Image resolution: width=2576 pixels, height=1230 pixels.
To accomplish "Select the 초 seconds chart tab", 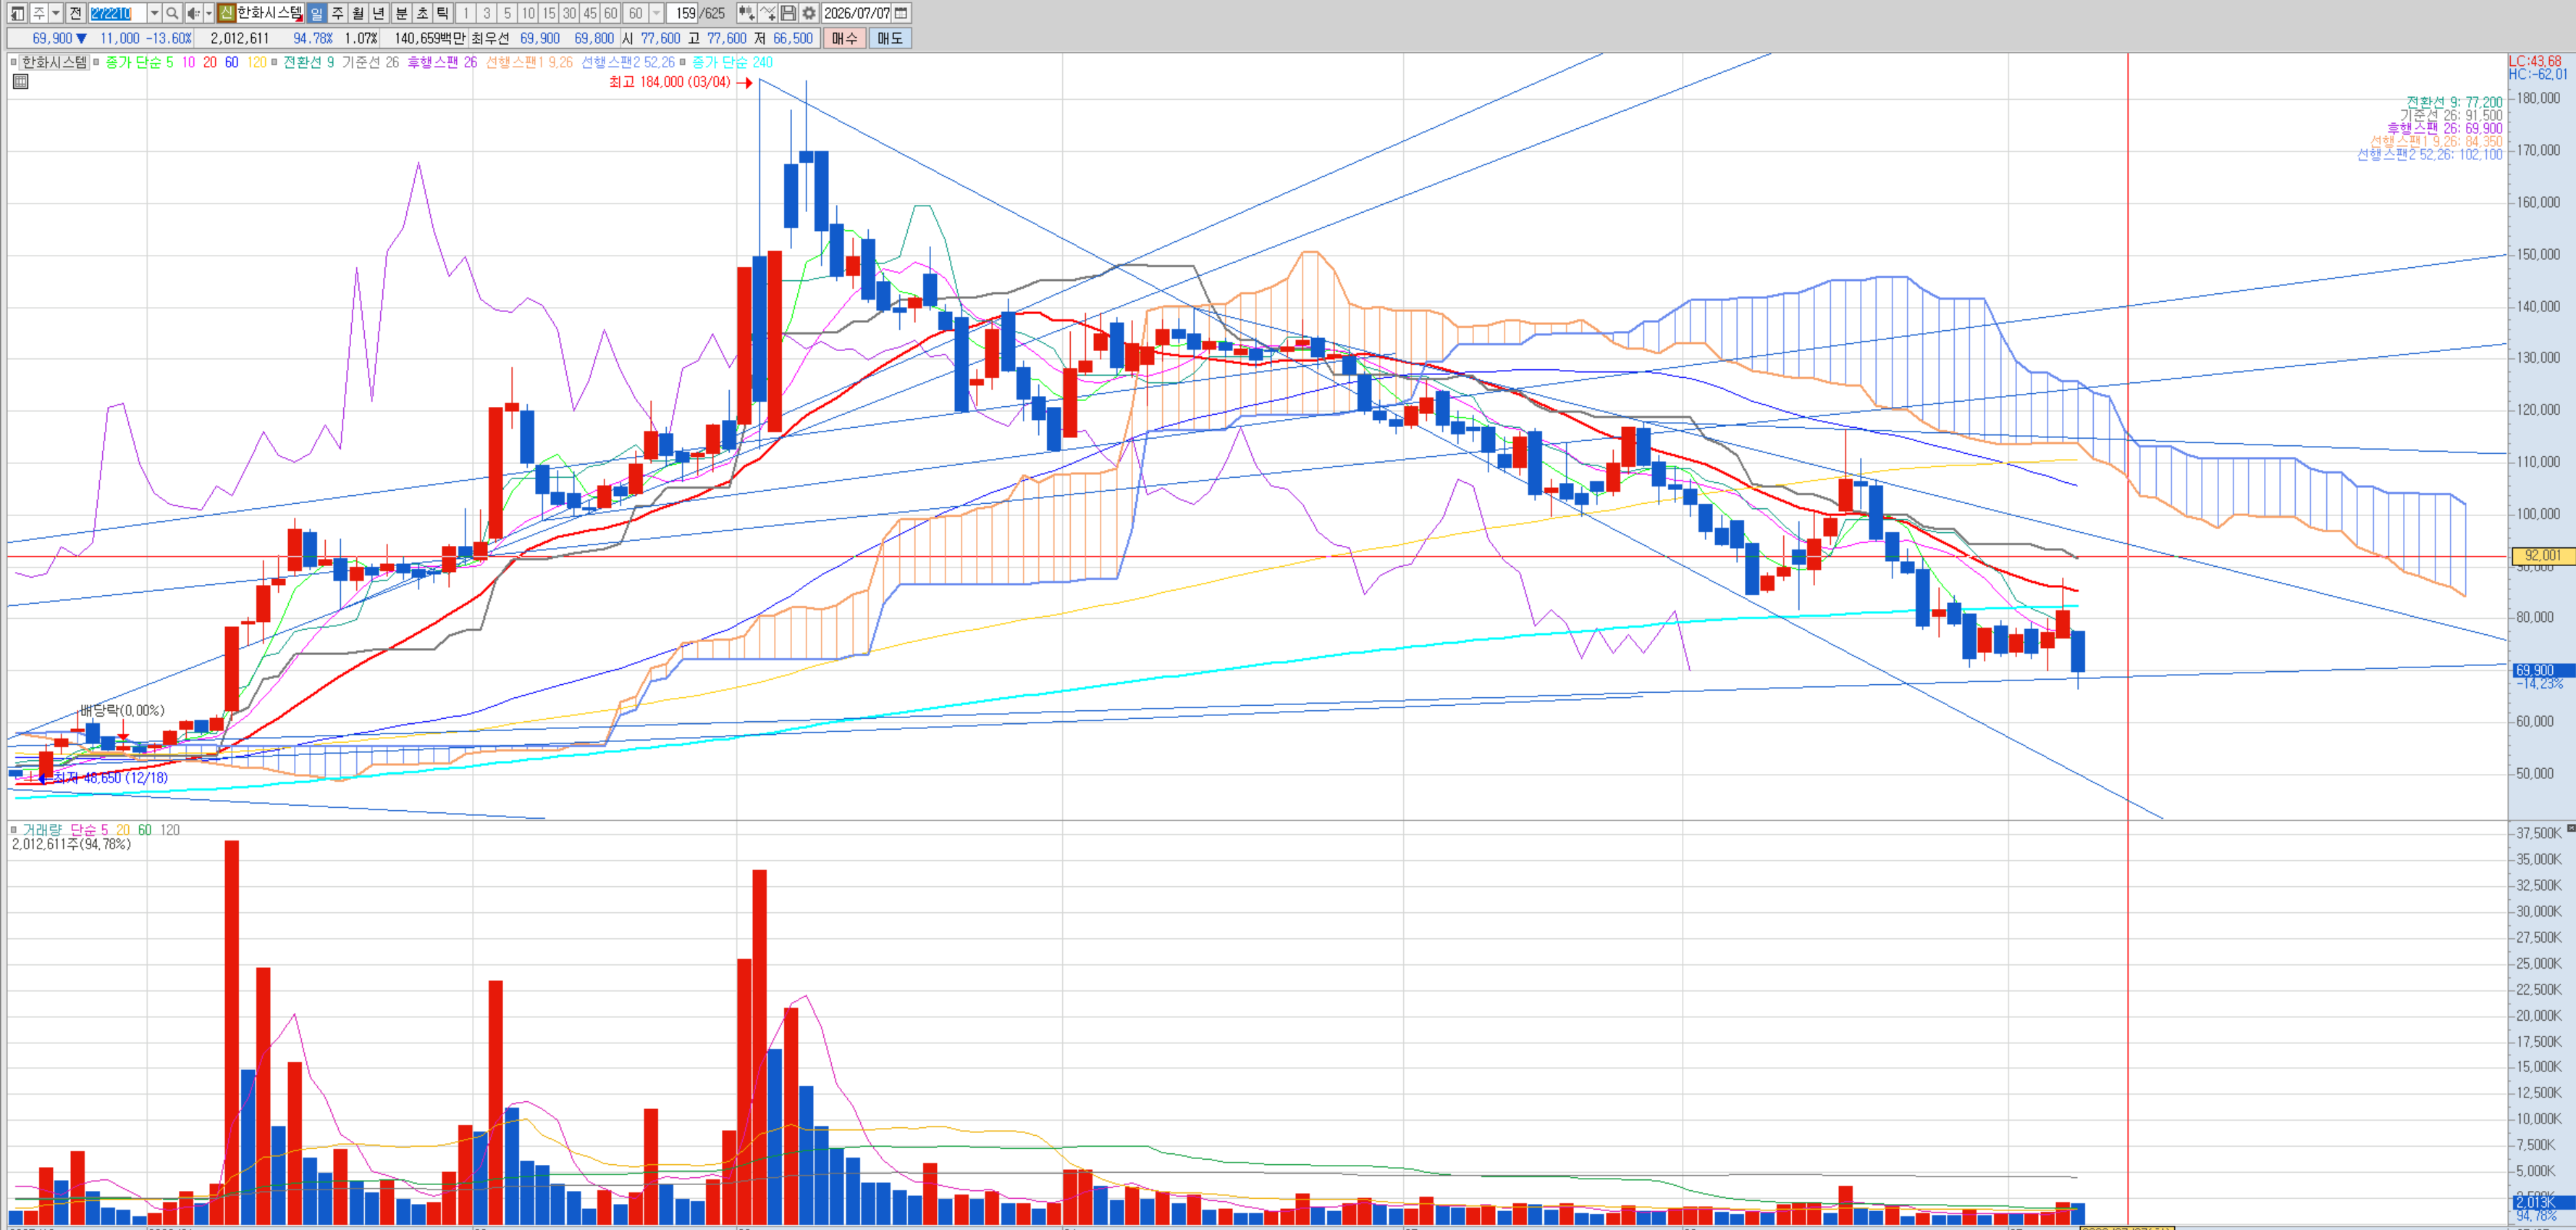I will coord(422,13).
